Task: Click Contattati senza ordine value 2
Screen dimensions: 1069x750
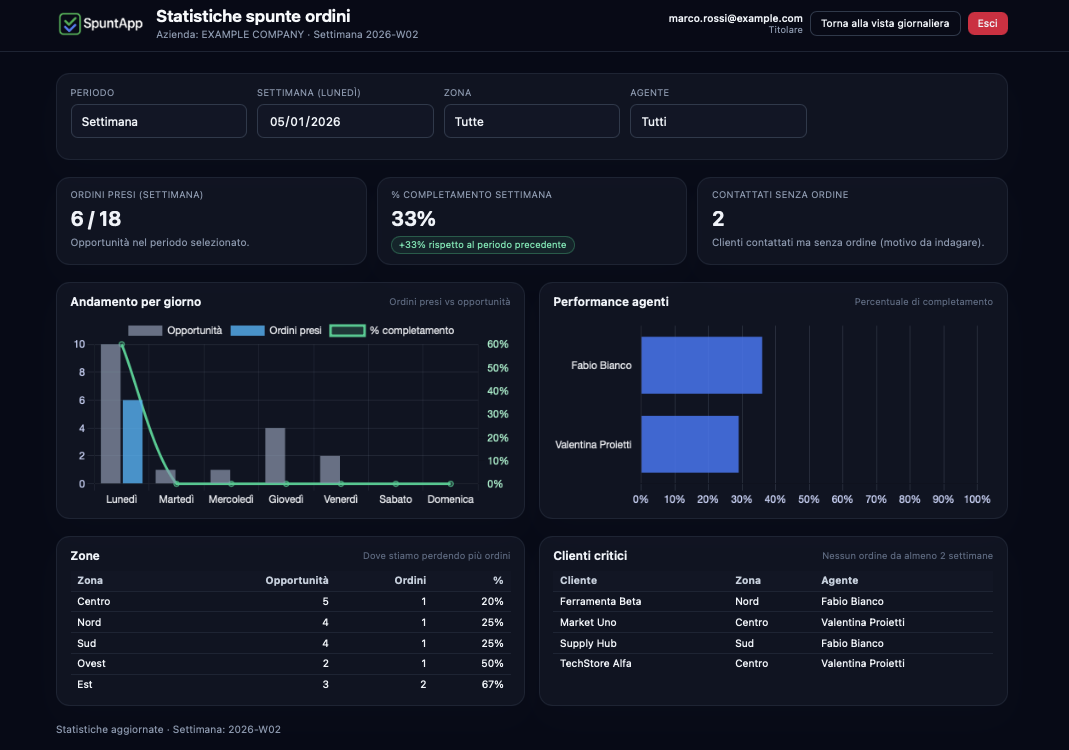Action: click(718, 219)
